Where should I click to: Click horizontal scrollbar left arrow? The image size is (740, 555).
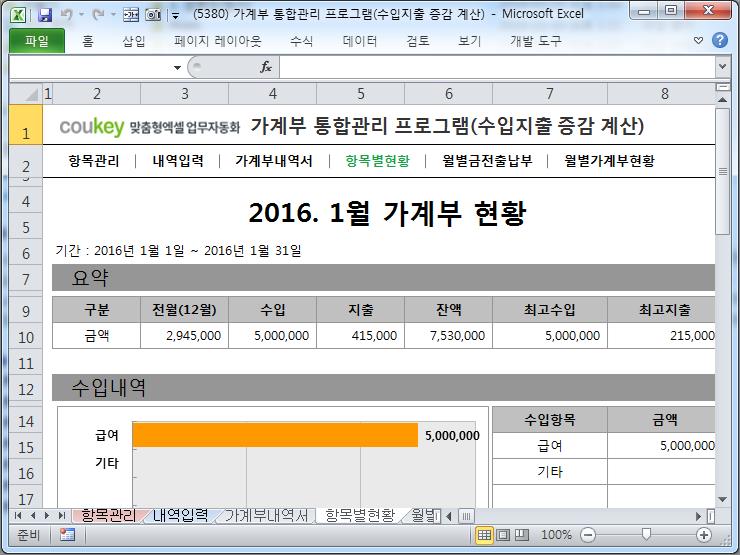click(449, 516)
